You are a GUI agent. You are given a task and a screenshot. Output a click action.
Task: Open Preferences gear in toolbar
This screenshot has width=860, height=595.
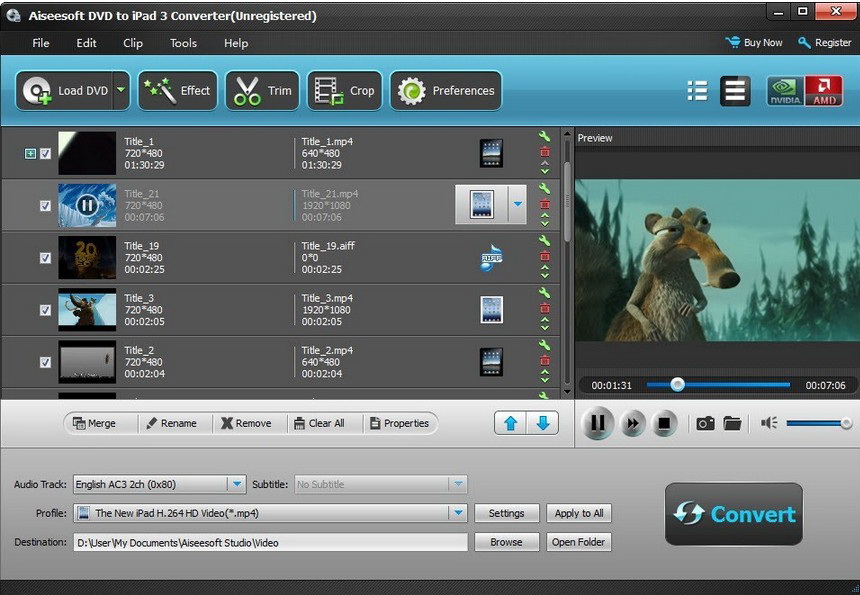(x=446, y=91)
